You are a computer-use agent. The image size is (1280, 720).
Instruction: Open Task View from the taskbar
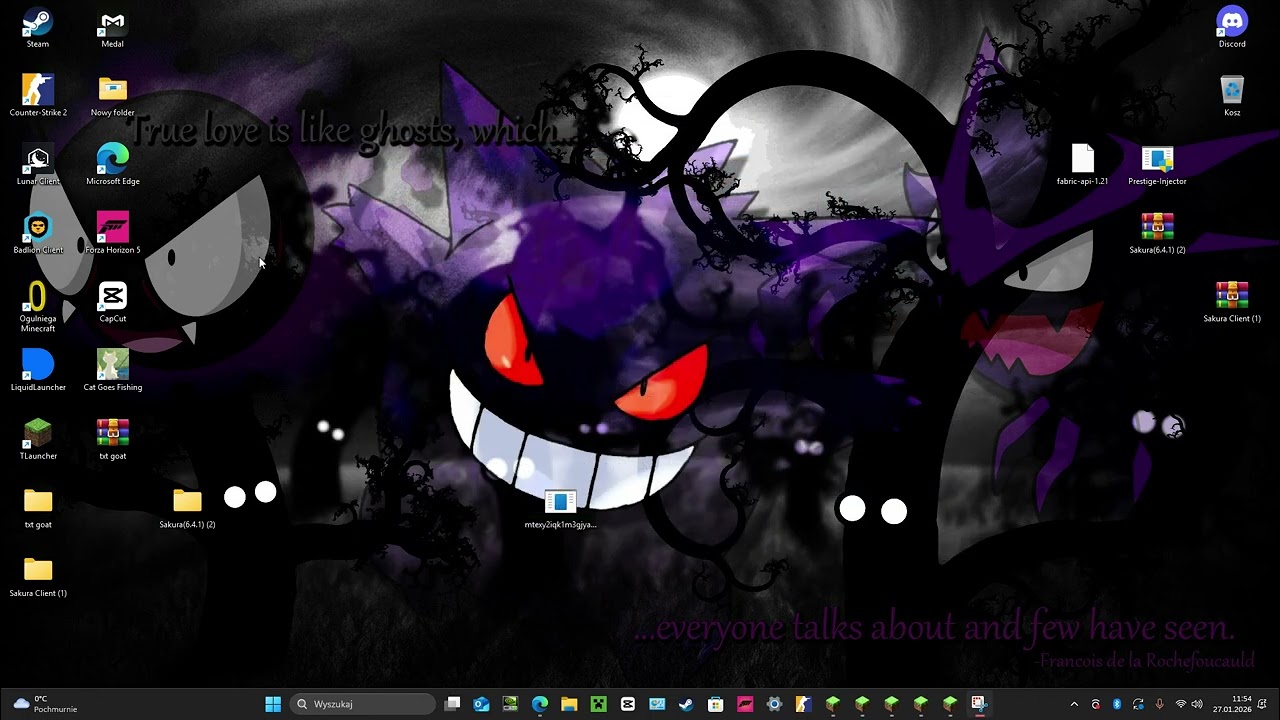tap(453, 704)
